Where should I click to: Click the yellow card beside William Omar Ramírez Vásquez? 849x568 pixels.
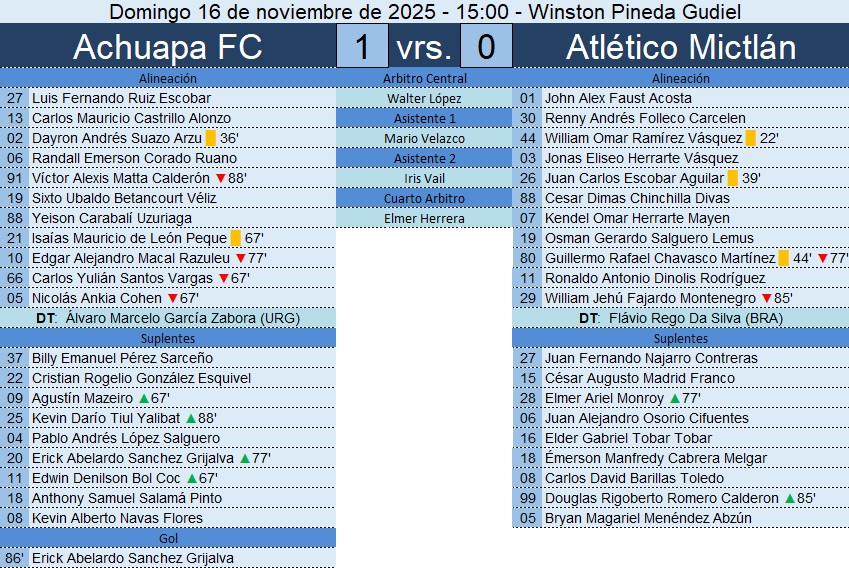[x=750, y=138]
